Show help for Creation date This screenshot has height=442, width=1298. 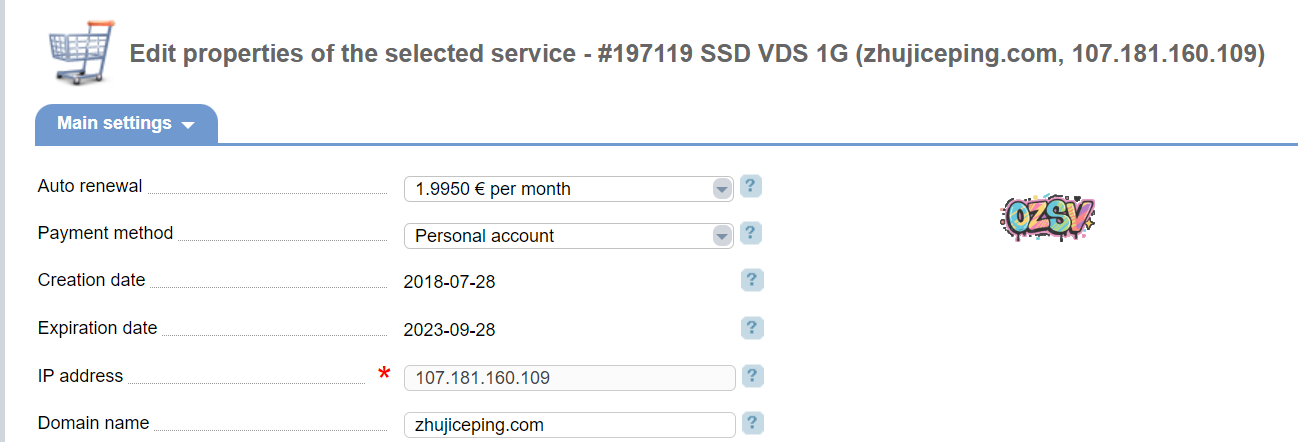(x=752, y=280)
